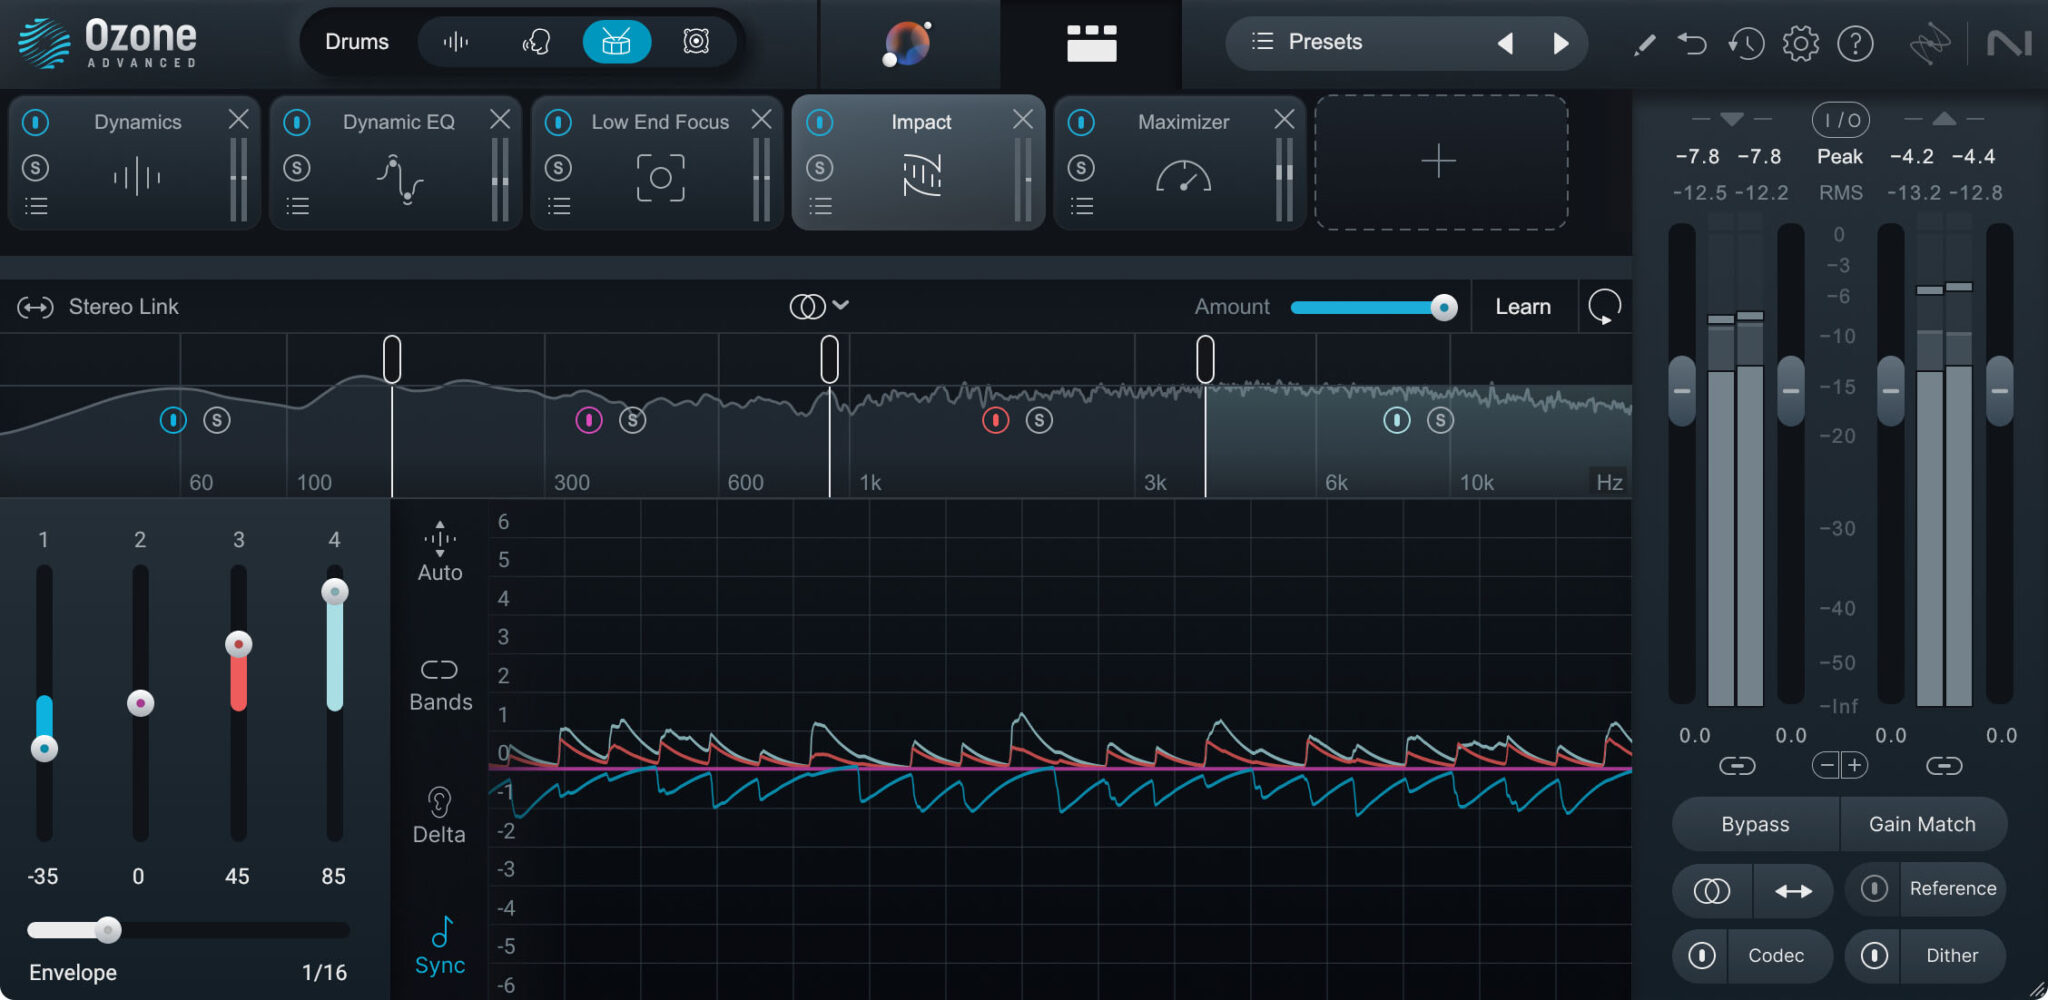The image size is (2048, 1000).
Task: Open session history with the clock icon
Action: coord(1747,43)
